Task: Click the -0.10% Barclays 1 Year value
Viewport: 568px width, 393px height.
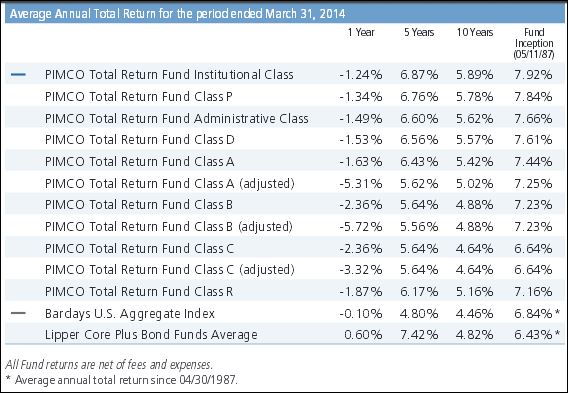Action: tap(361, 313)
